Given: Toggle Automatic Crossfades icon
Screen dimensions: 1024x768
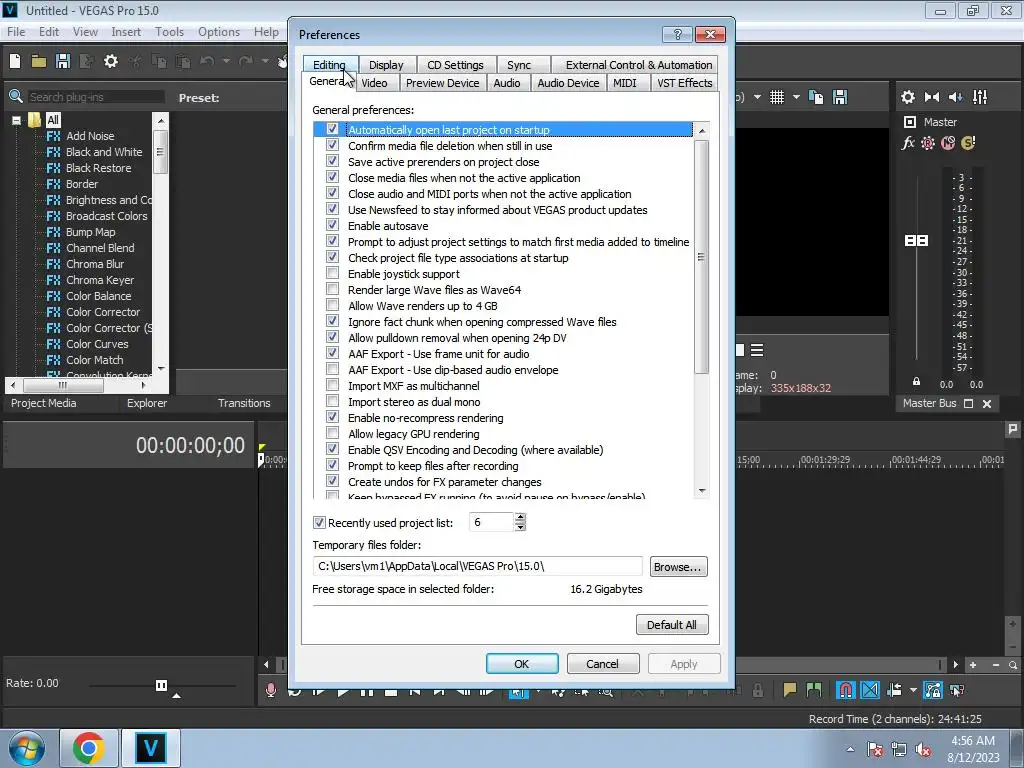Looking at the screenshot, I should tap(870, 690).
